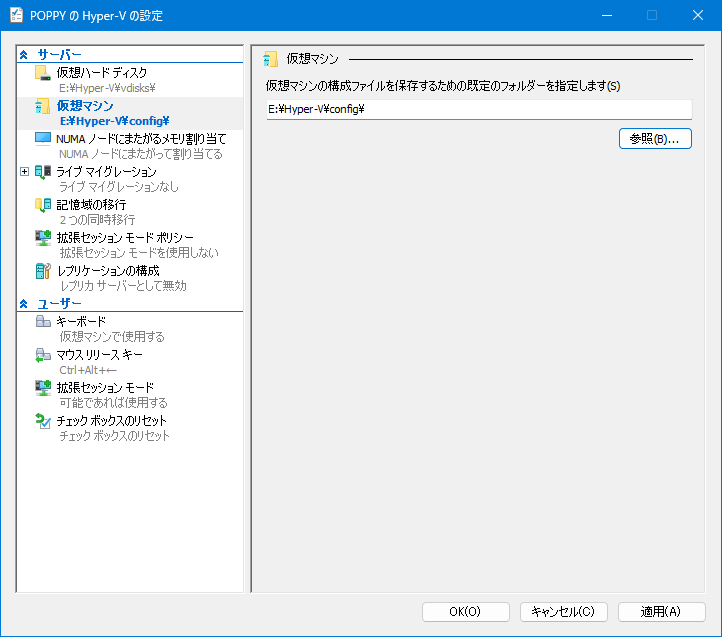Click the 仮想マシンで使用する subtext
This screenshot has height=637, width=722.
coord(112,337)
